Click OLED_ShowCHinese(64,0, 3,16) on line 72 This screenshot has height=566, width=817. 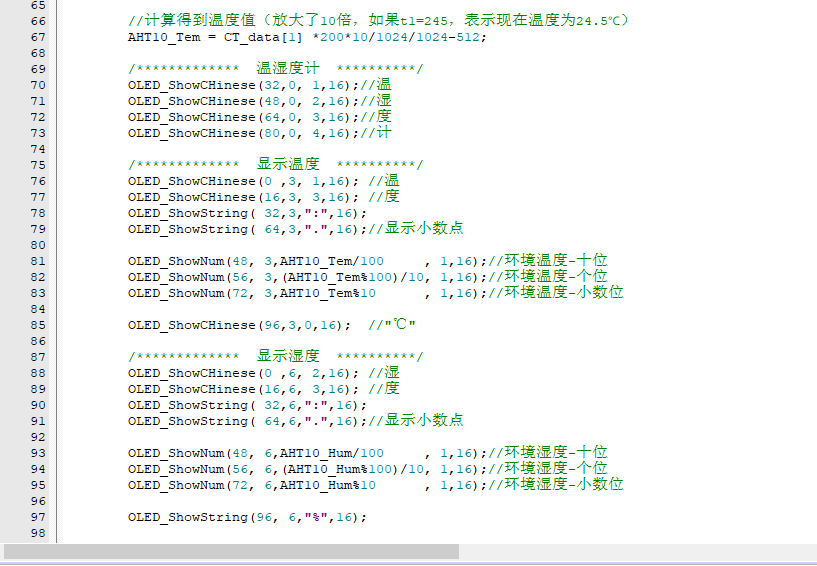click(x=243, y=117)
